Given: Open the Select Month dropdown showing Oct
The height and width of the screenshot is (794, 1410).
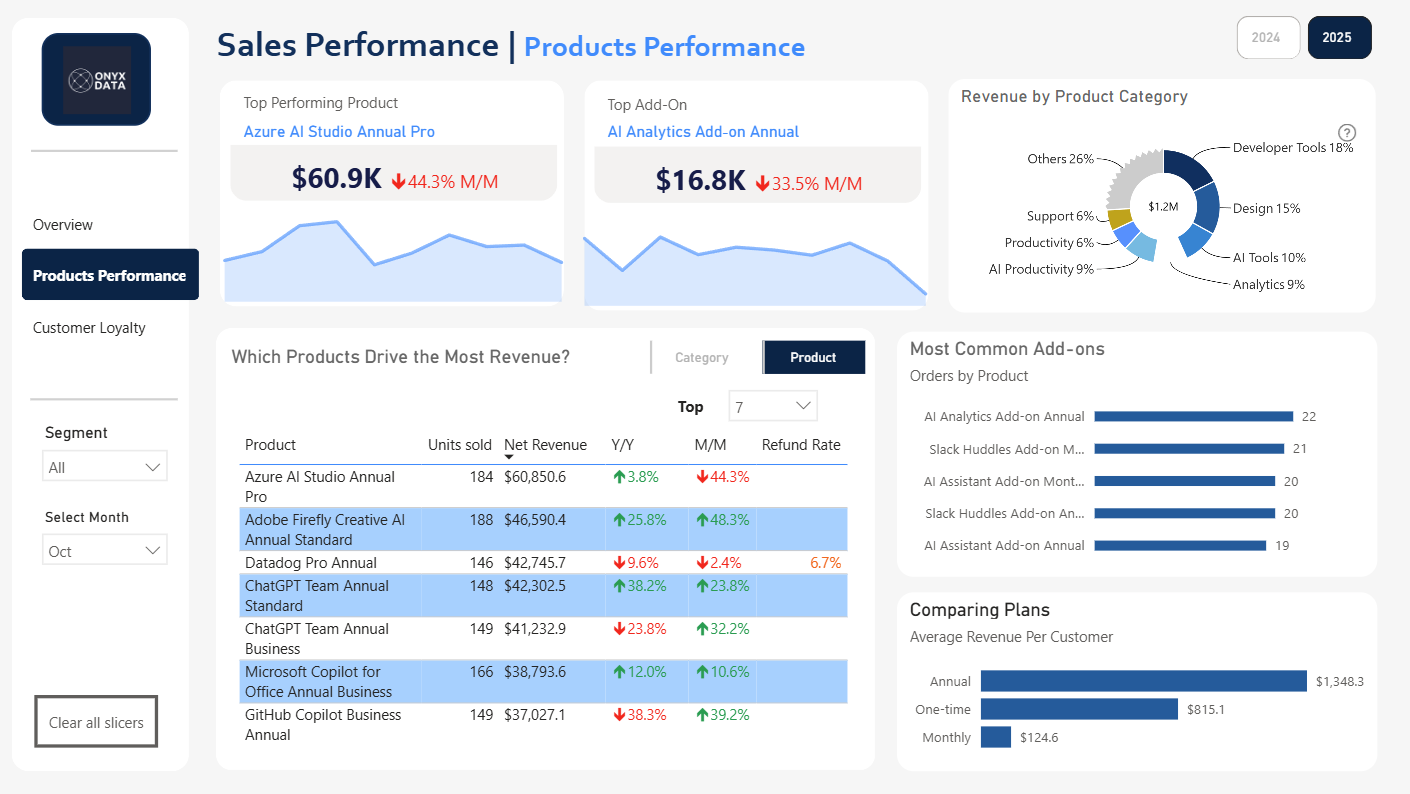Looking at the screenshot, I should tap(105, 551).
